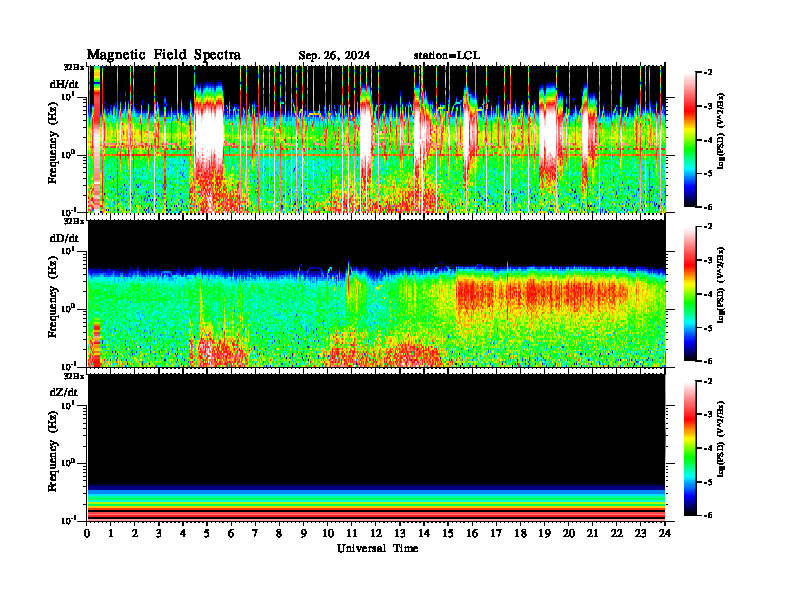792x612 pixels.
Task: Click the red band near 19 UT in dD/dt
Action: click(543, 294)
